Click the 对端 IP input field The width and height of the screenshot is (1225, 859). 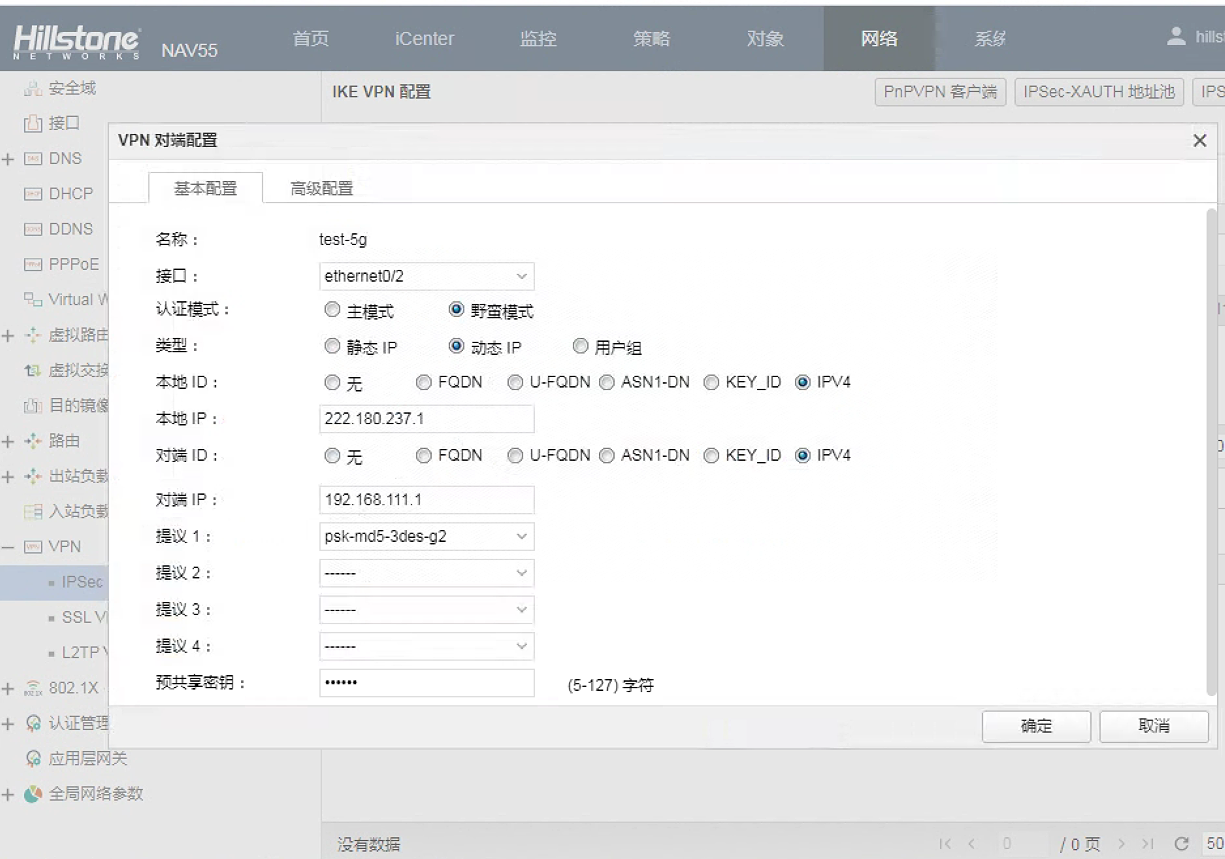(x=427, y=500)
